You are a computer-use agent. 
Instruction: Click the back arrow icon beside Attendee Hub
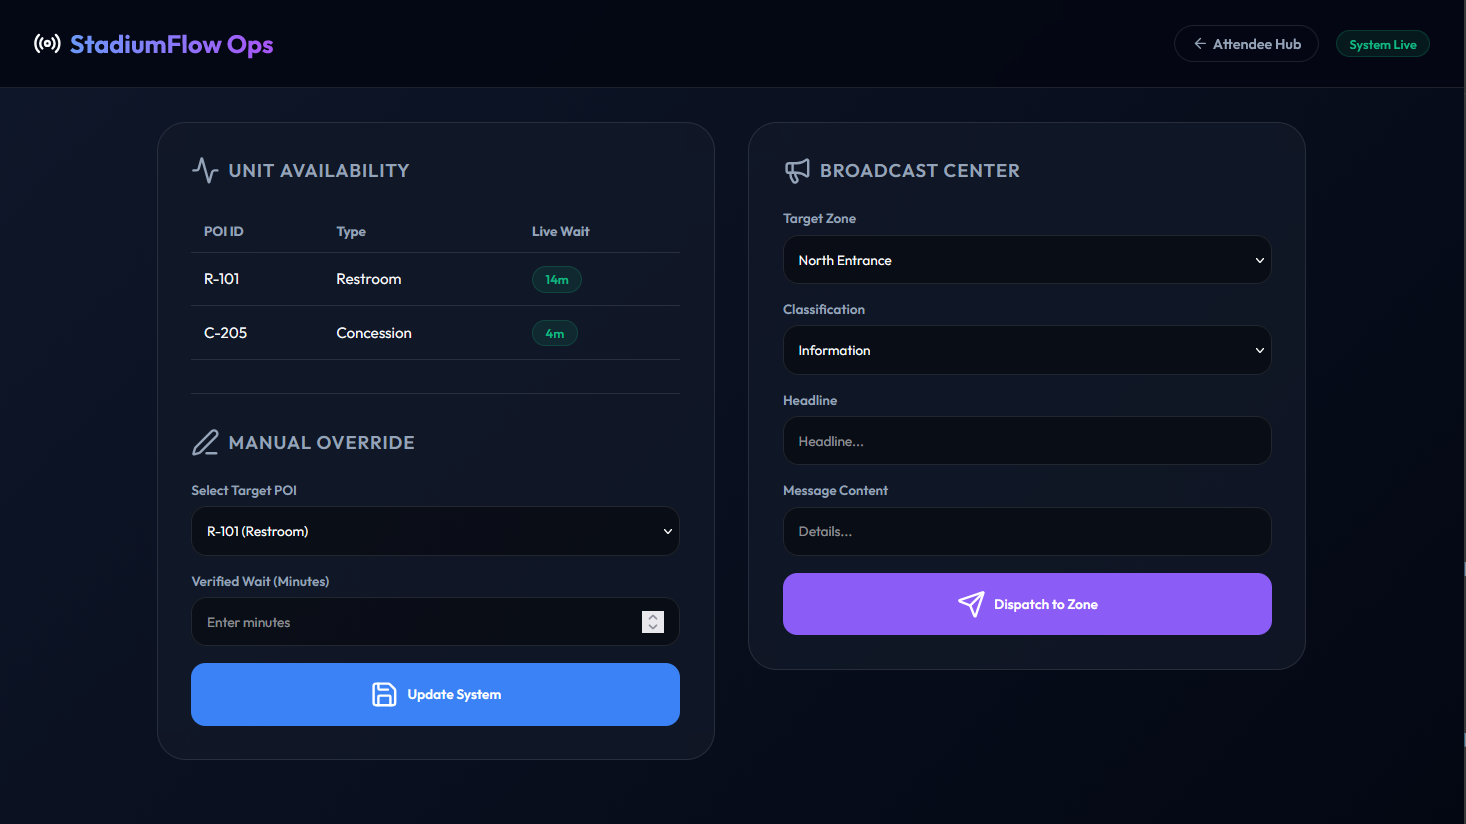point(1199,44)
